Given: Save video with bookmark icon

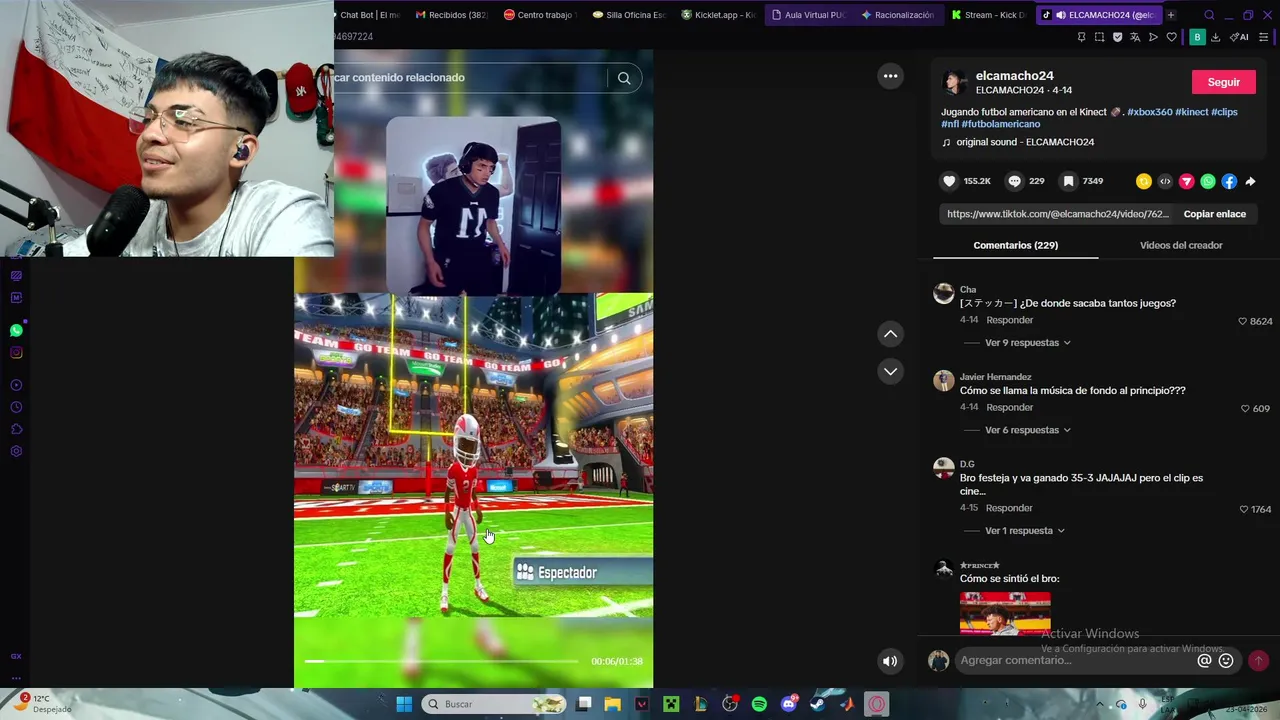Looking at the screenshot, I should pyautogui.click(x=1068, y=181).
